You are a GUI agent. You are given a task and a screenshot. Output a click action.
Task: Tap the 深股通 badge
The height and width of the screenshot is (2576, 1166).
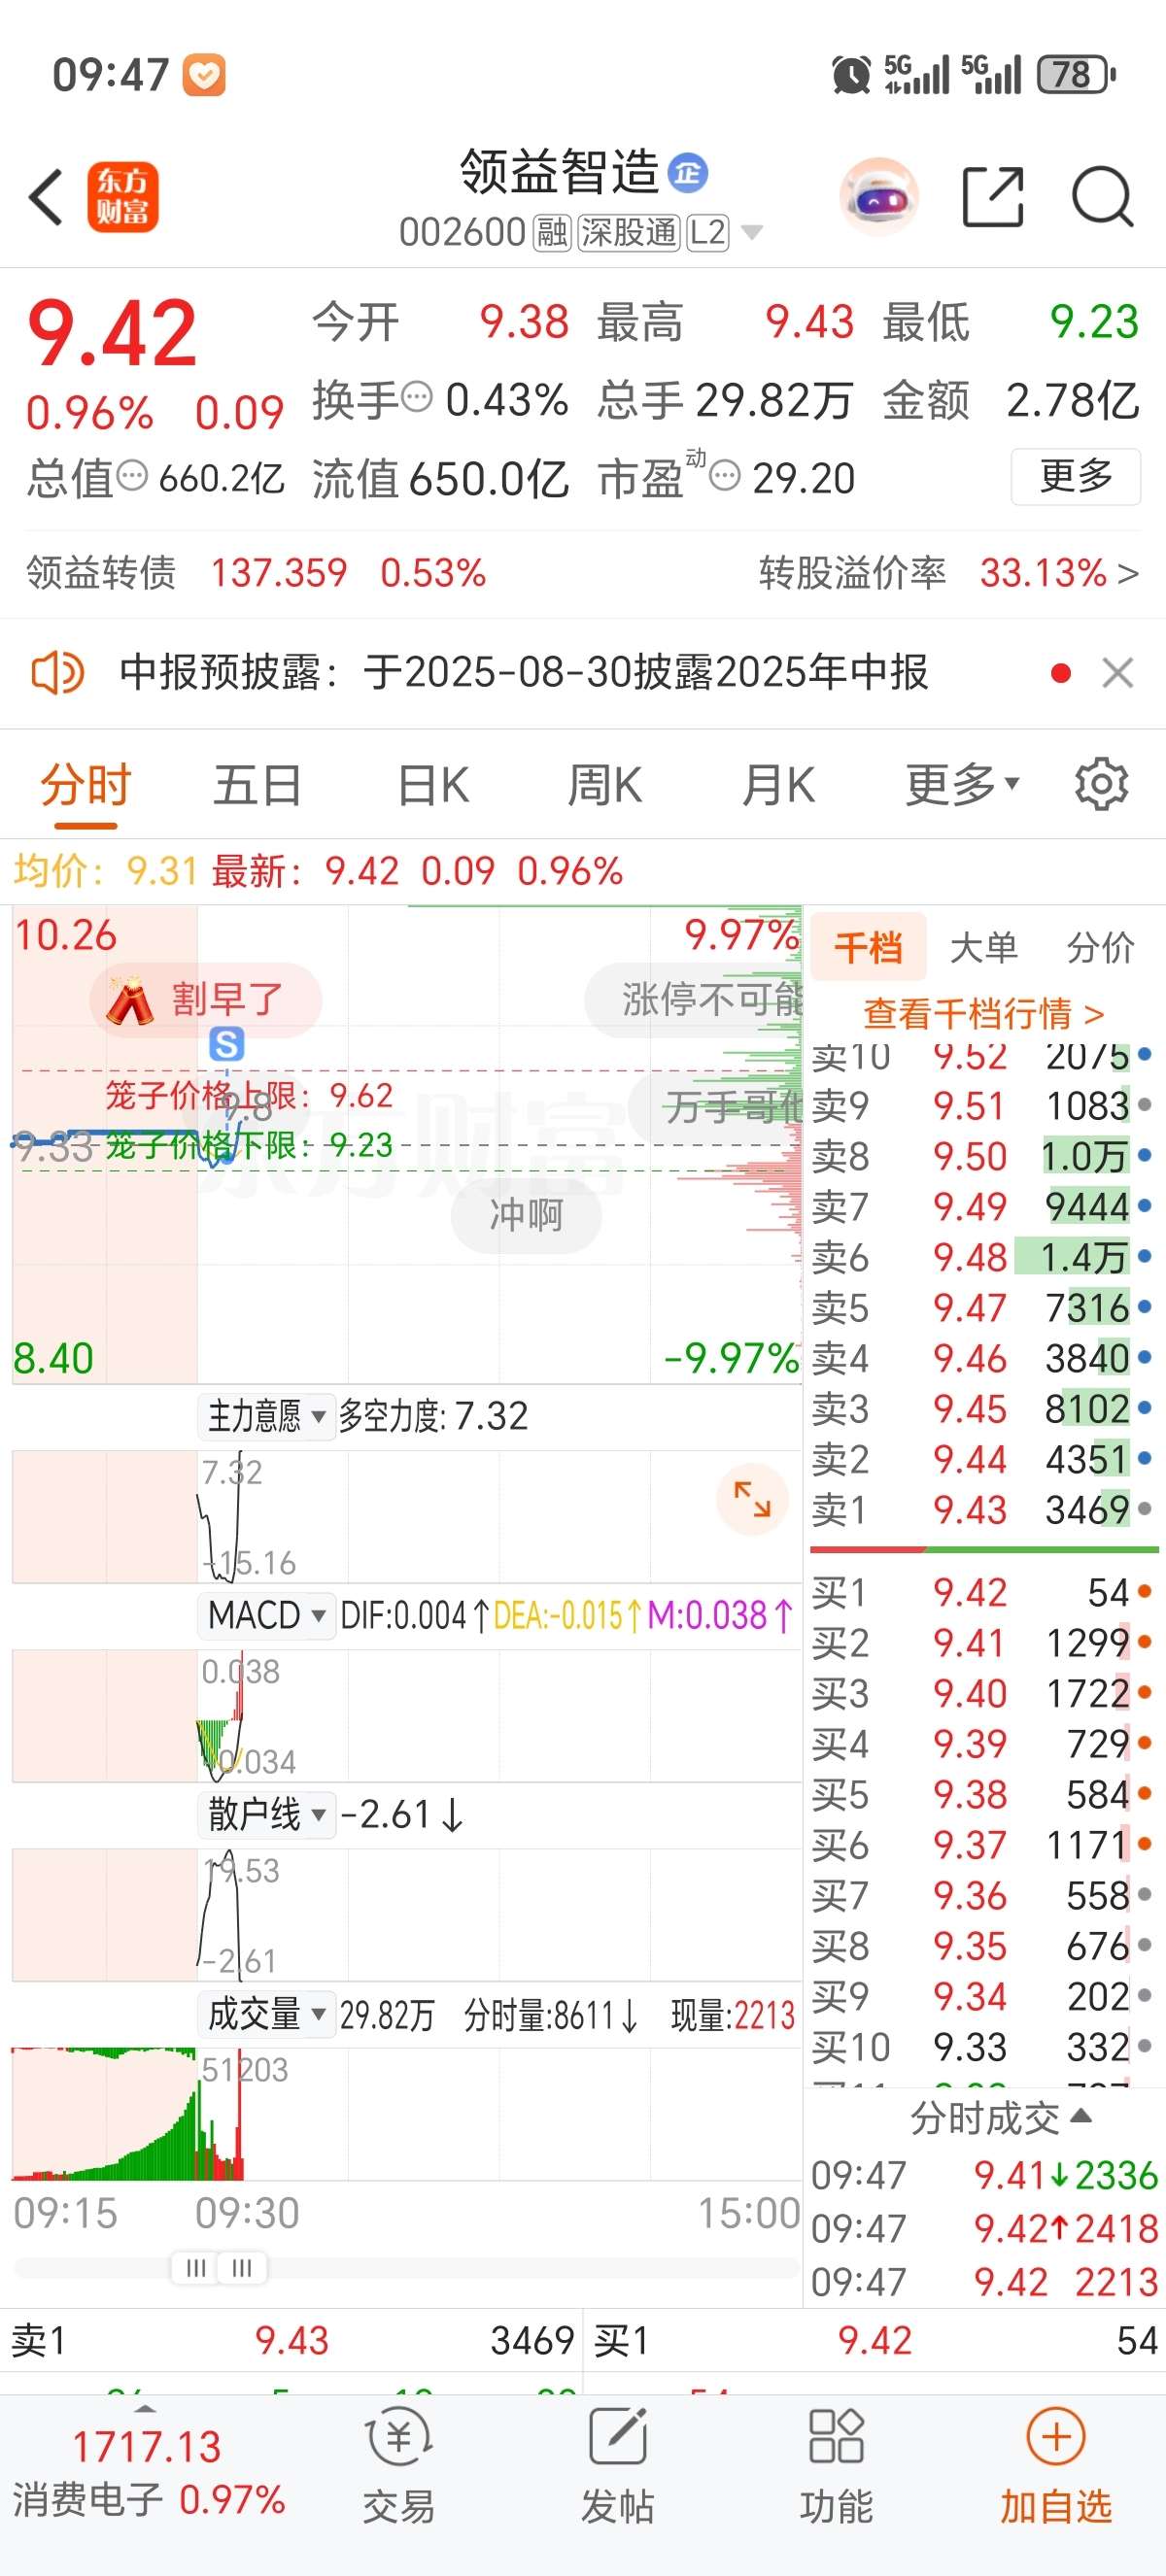(628, 233)
